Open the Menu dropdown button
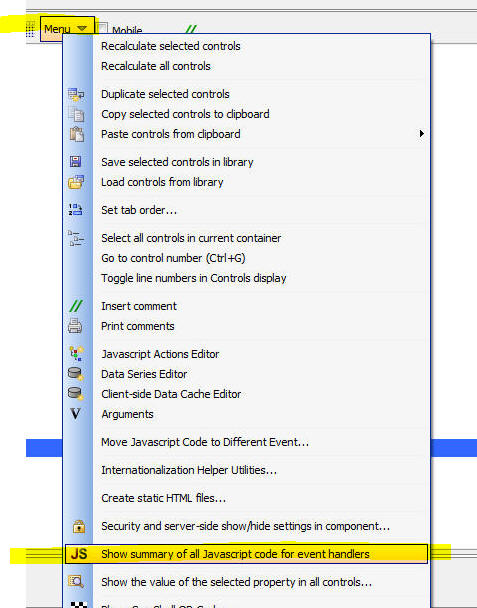The image size is (477, 608). 67,29
